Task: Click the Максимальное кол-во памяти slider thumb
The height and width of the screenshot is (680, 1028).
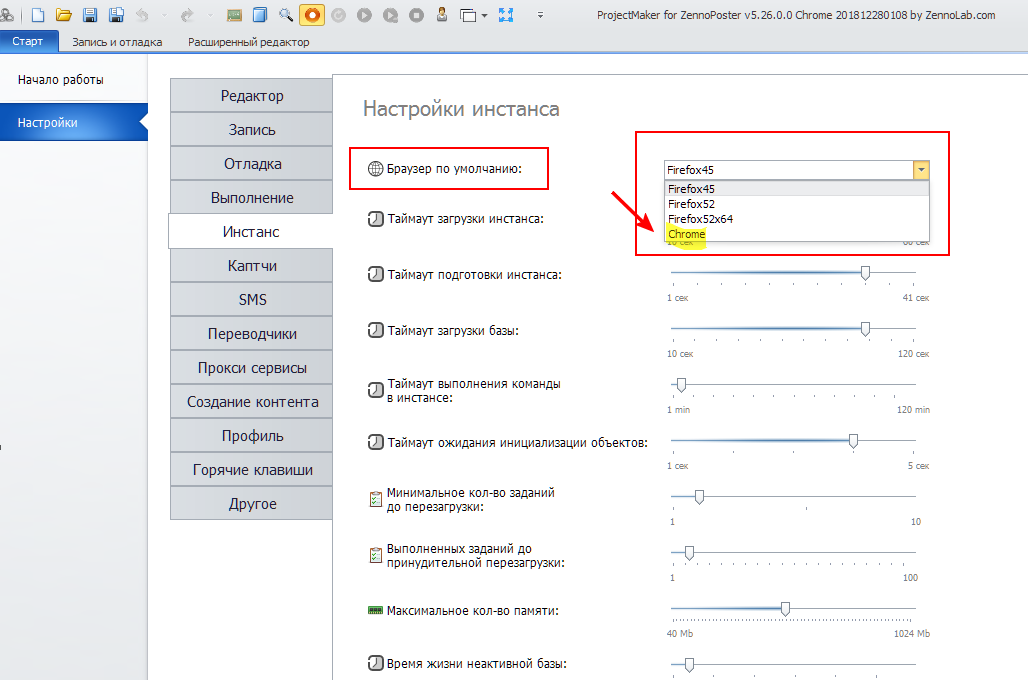Action: 785,609
